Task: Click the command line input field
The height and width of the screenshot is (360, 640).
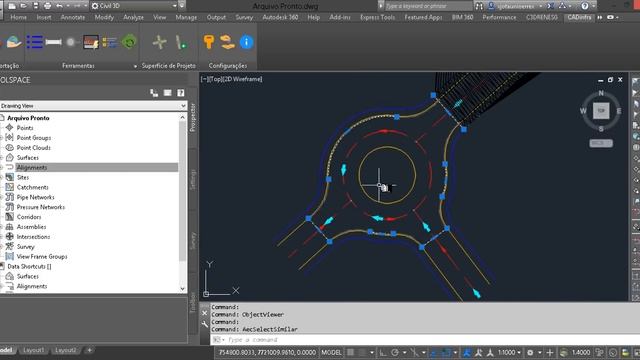Action: pyautogui.click(x=424, y=340)
